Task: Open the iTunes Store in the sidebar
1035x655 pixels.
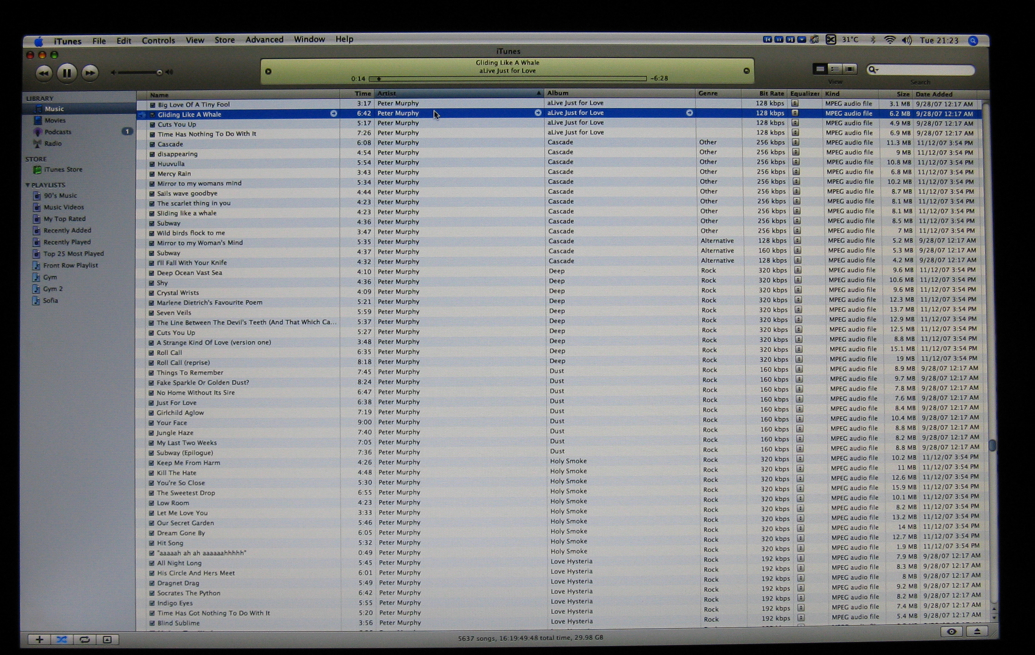Action: (63, 170)
